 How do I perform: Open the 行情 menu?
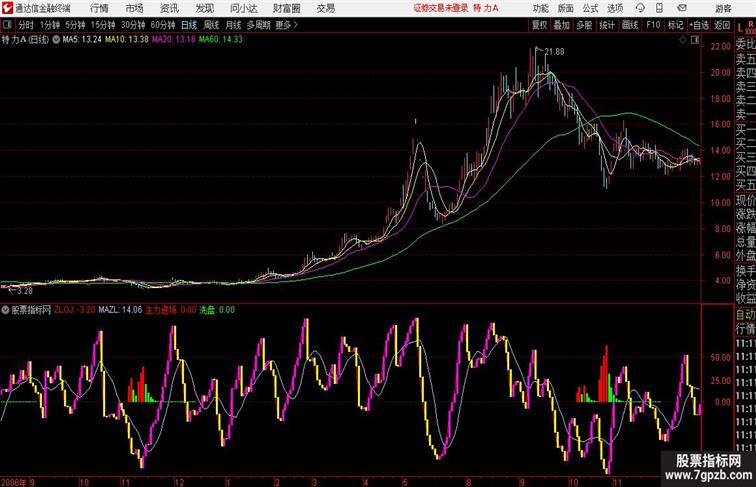99,8
